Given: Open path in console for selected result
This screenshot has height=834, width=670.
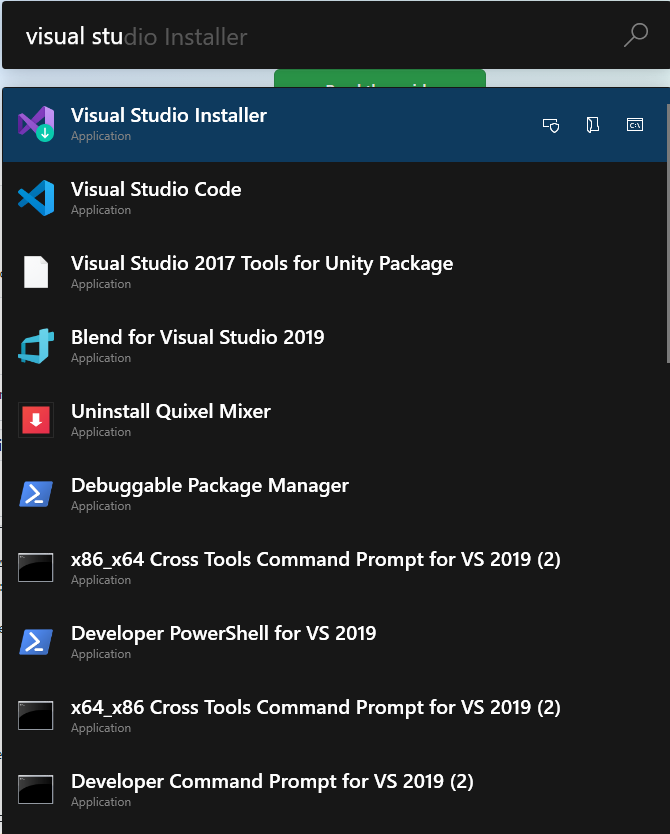Looking at the screenshot, I should [635, 125].
